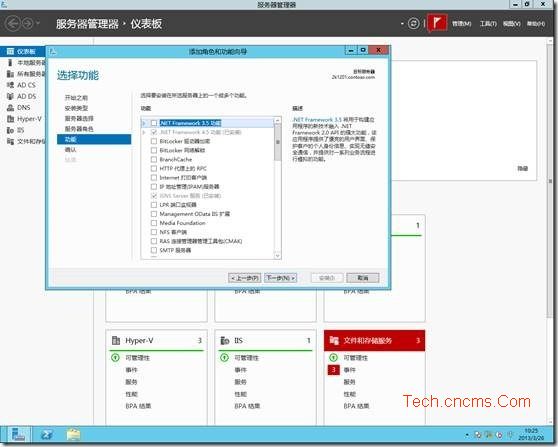Check the SMTP 服务器 checkbox
This screenshot has height=447, width=558.
(154, 250)
